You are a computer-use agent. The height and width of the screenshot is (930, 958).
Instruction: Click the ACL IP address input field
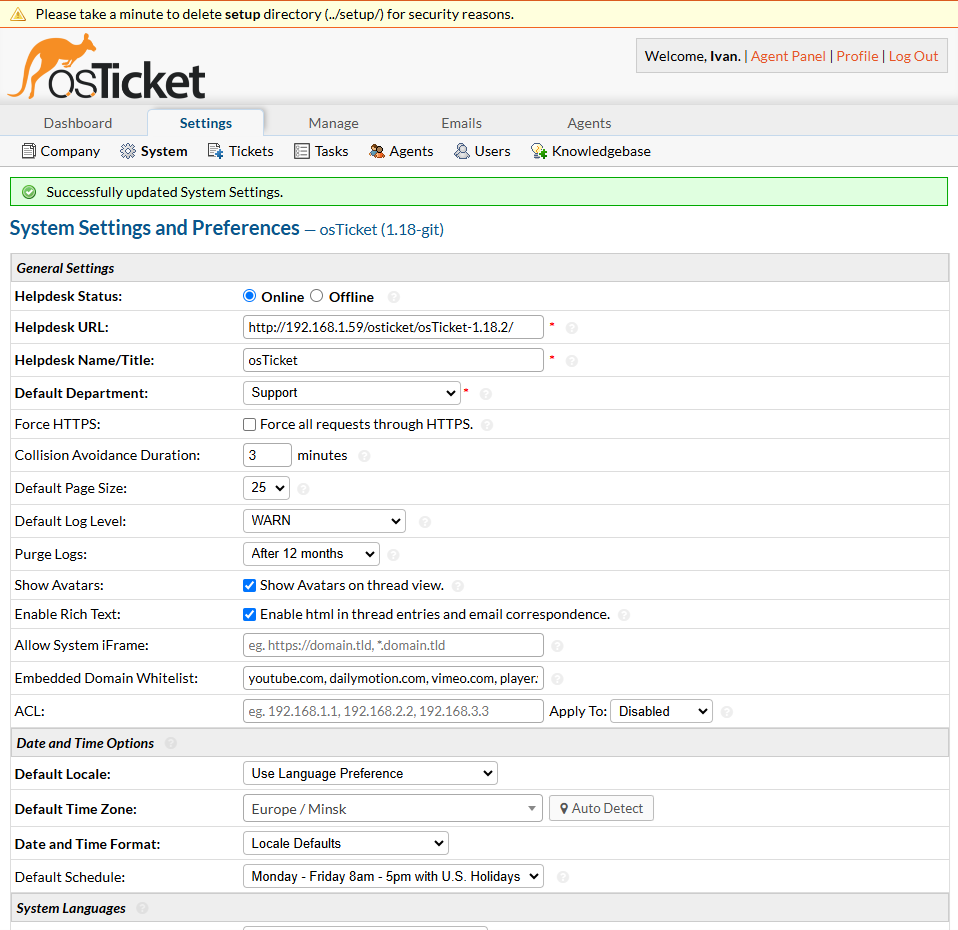(393, 711)
